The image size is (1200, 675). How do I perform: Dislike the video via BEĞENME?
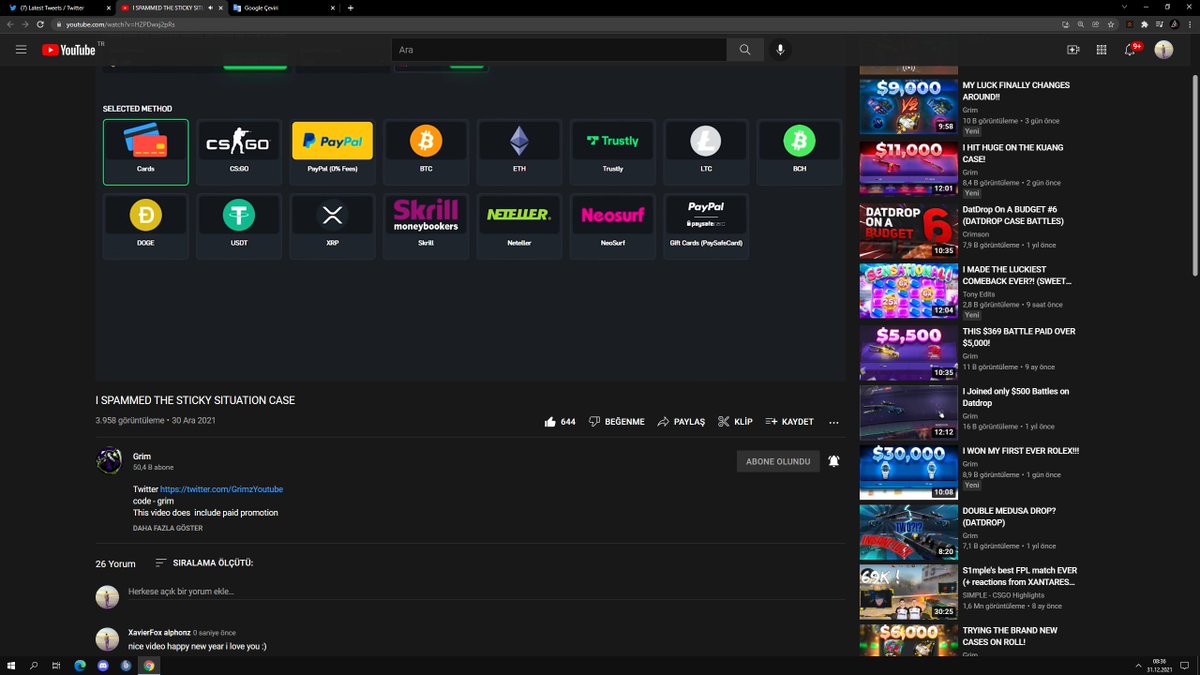(x=616, y=422)
